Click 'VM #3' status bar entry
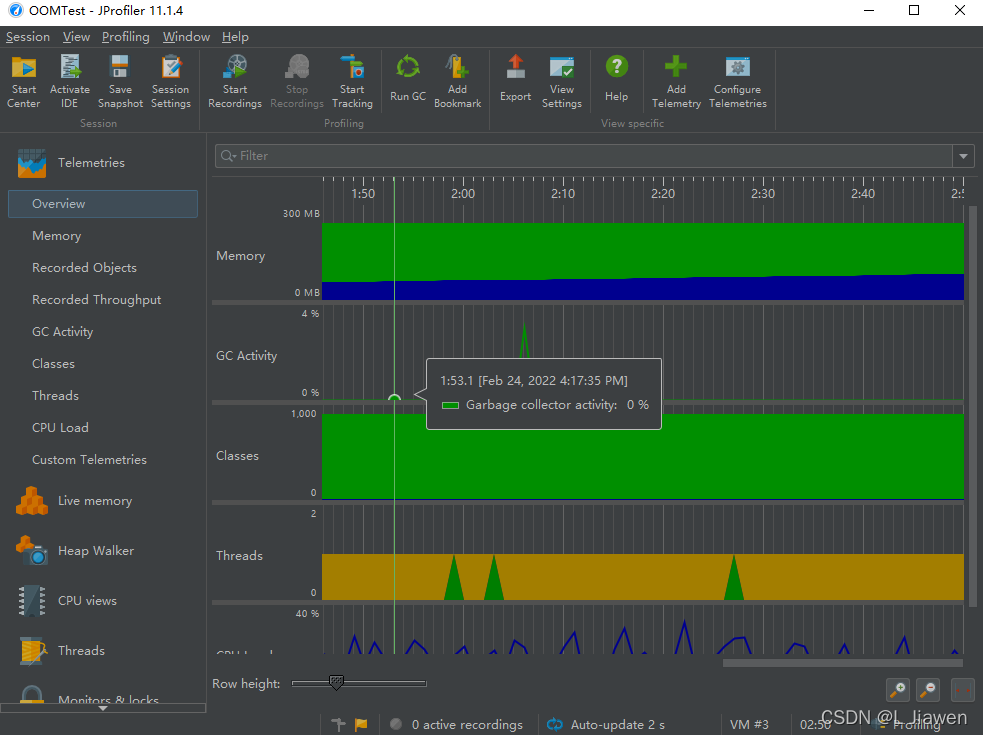Viewport: 983px width, 735px height. [749, 724]
